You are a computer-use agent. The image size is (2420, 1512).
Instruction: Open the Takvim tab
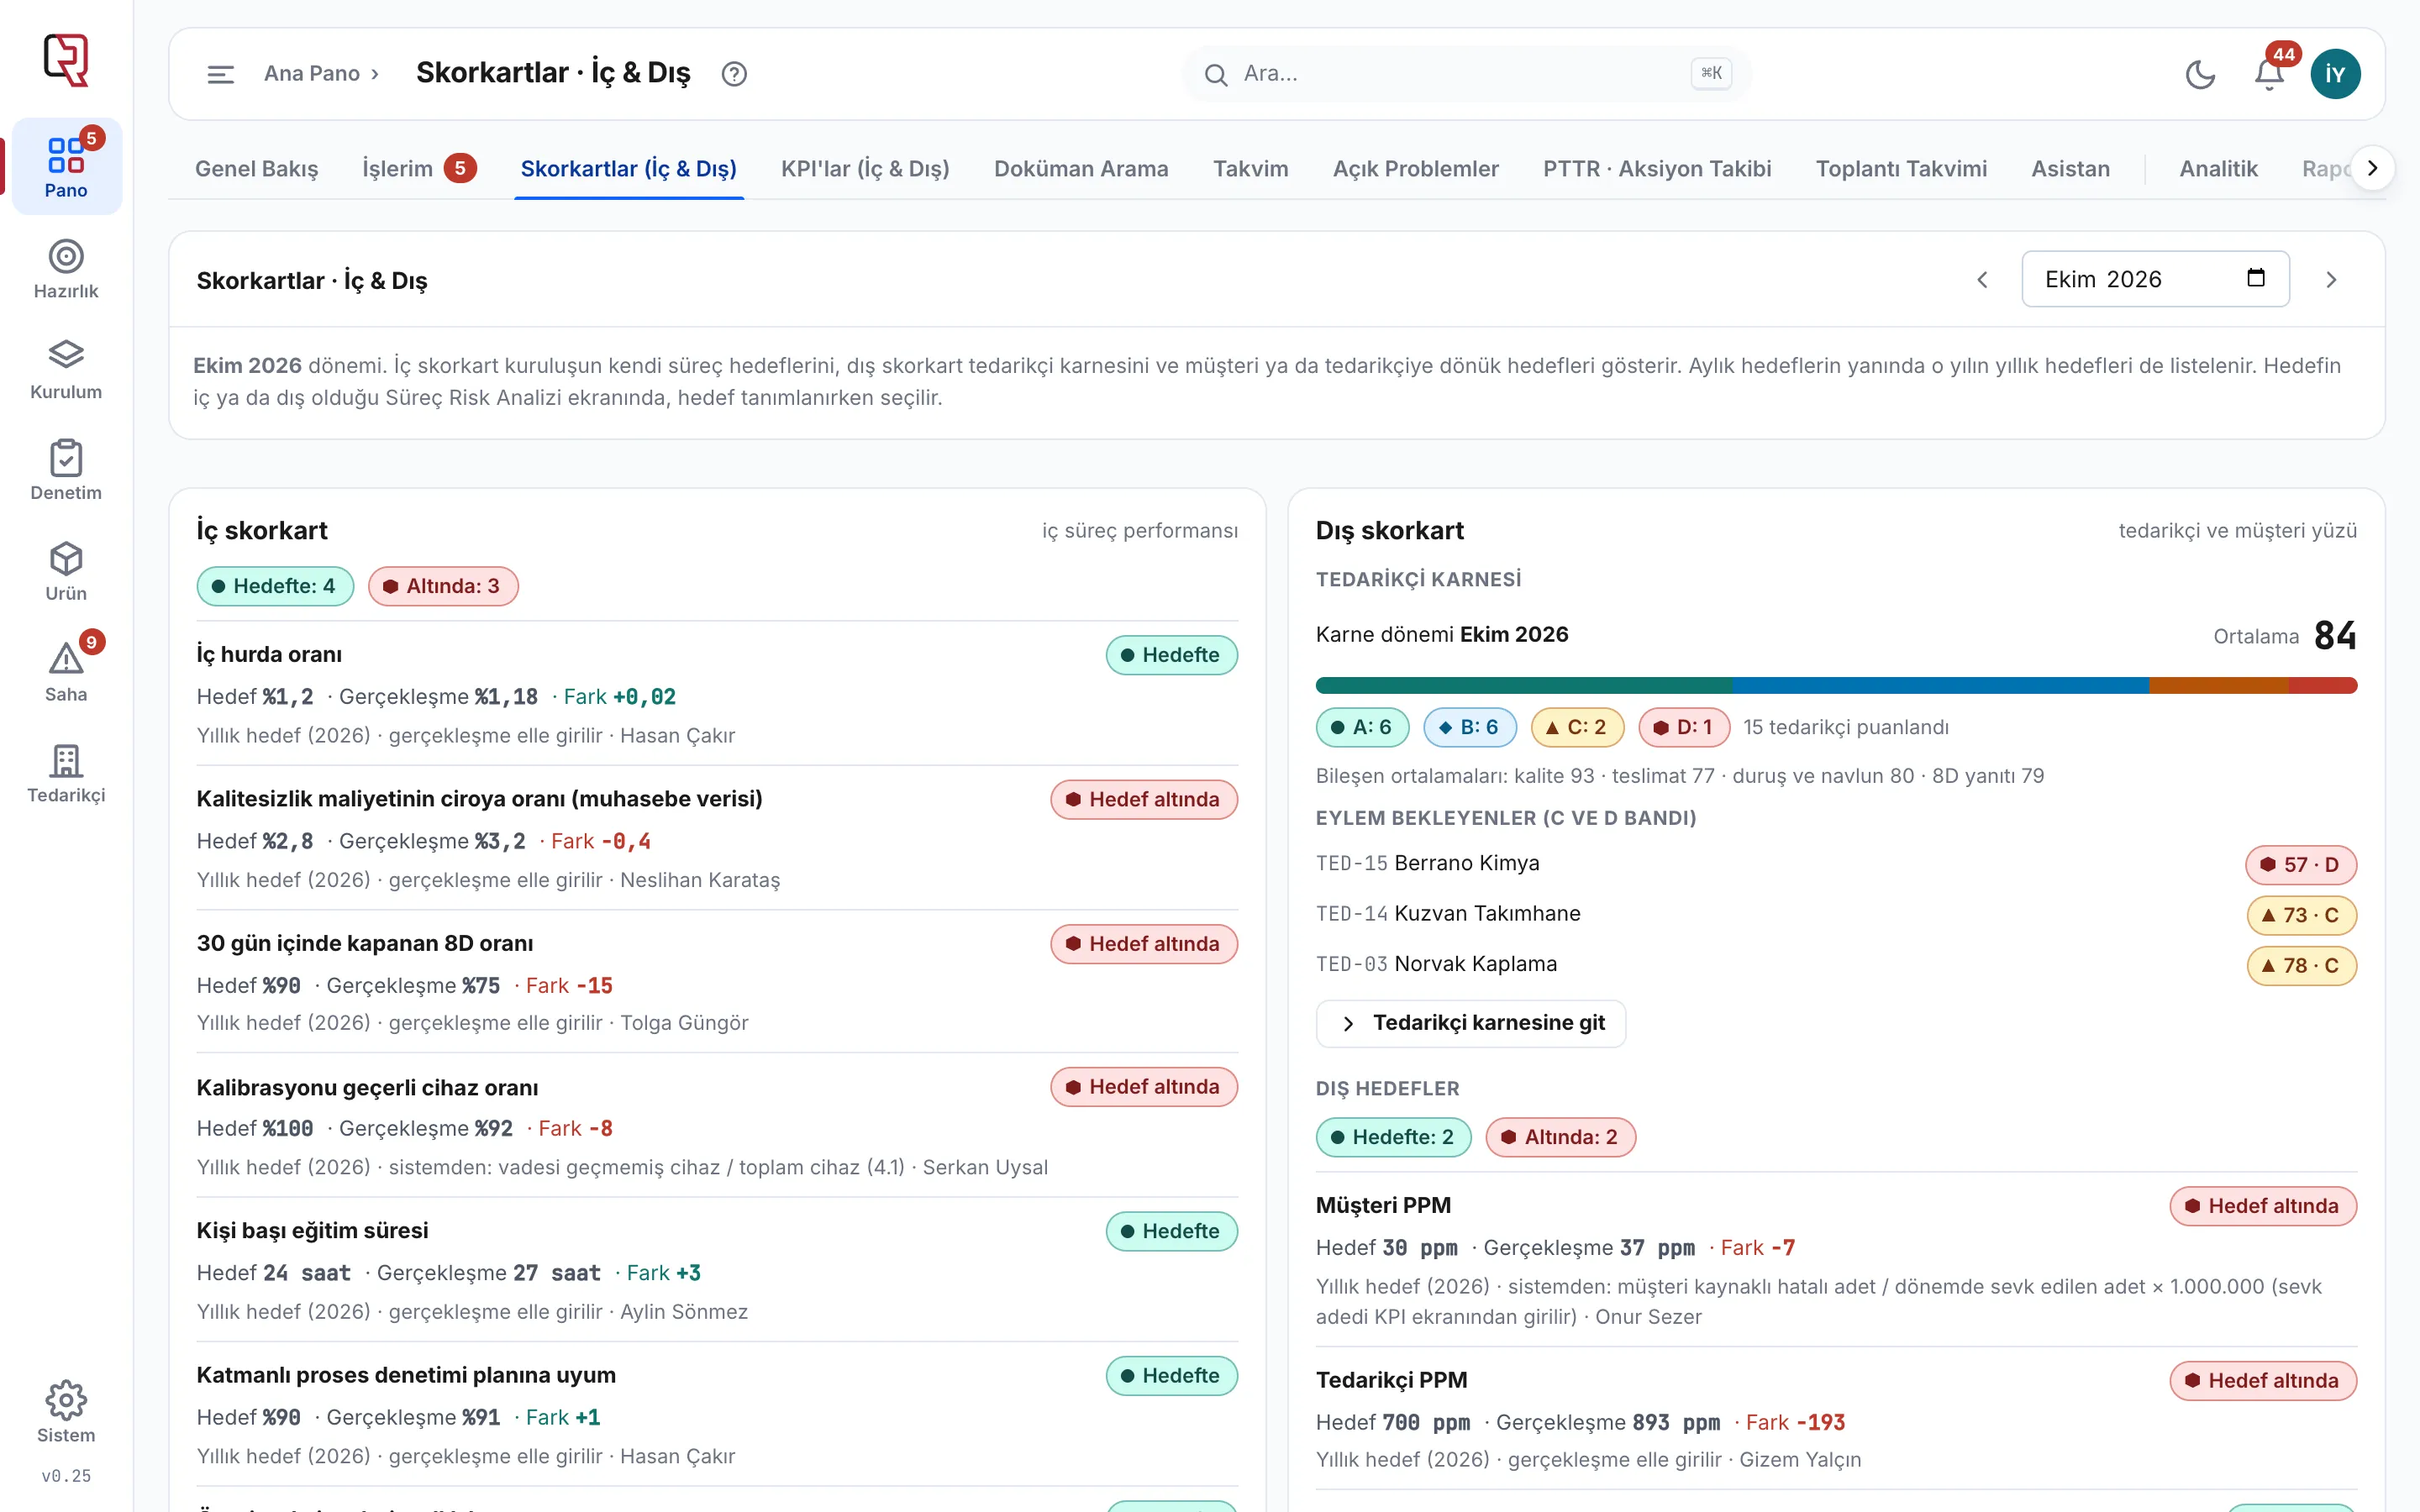[x=1251, y=169]
